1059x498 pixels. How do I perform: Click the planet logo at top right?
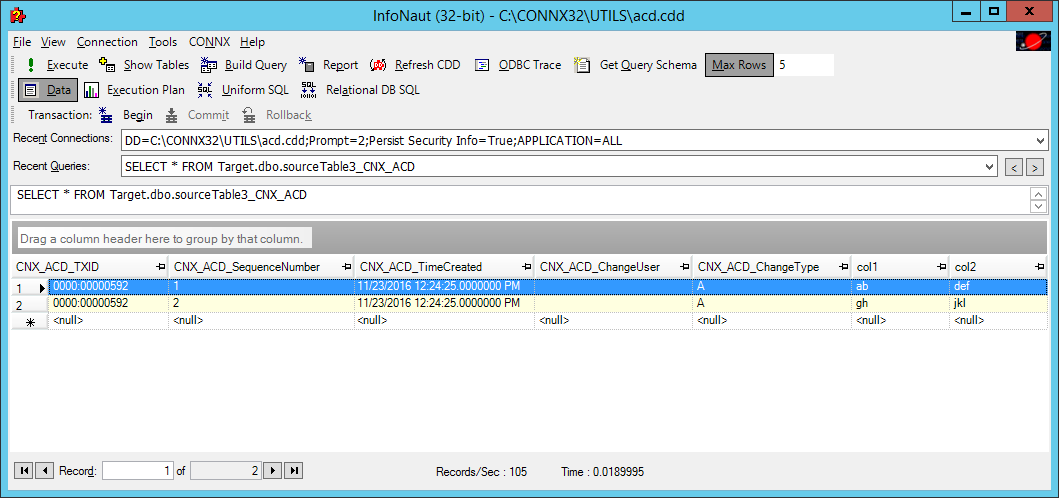[1032, 42]
